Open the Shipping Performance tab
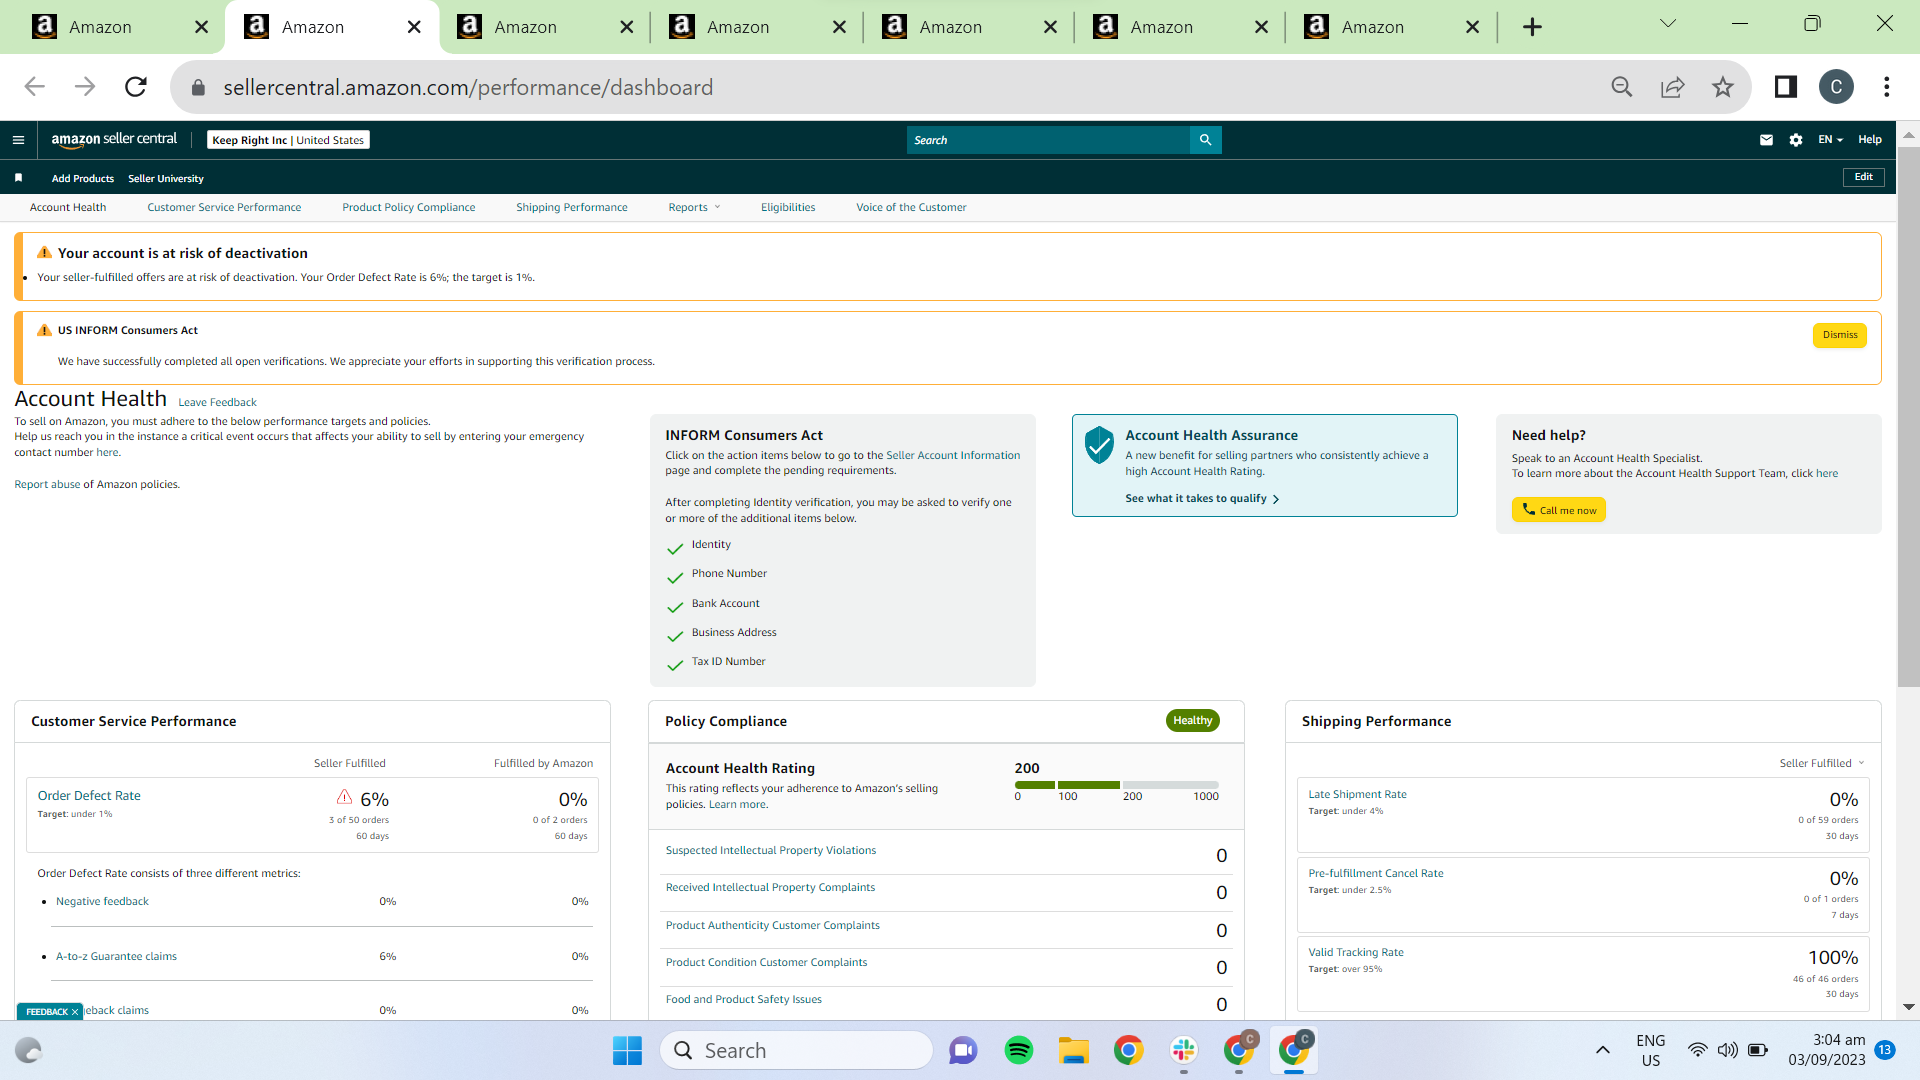Image resolution: width=1920 pixels, height=1080 pixels. tap(572, 208)
